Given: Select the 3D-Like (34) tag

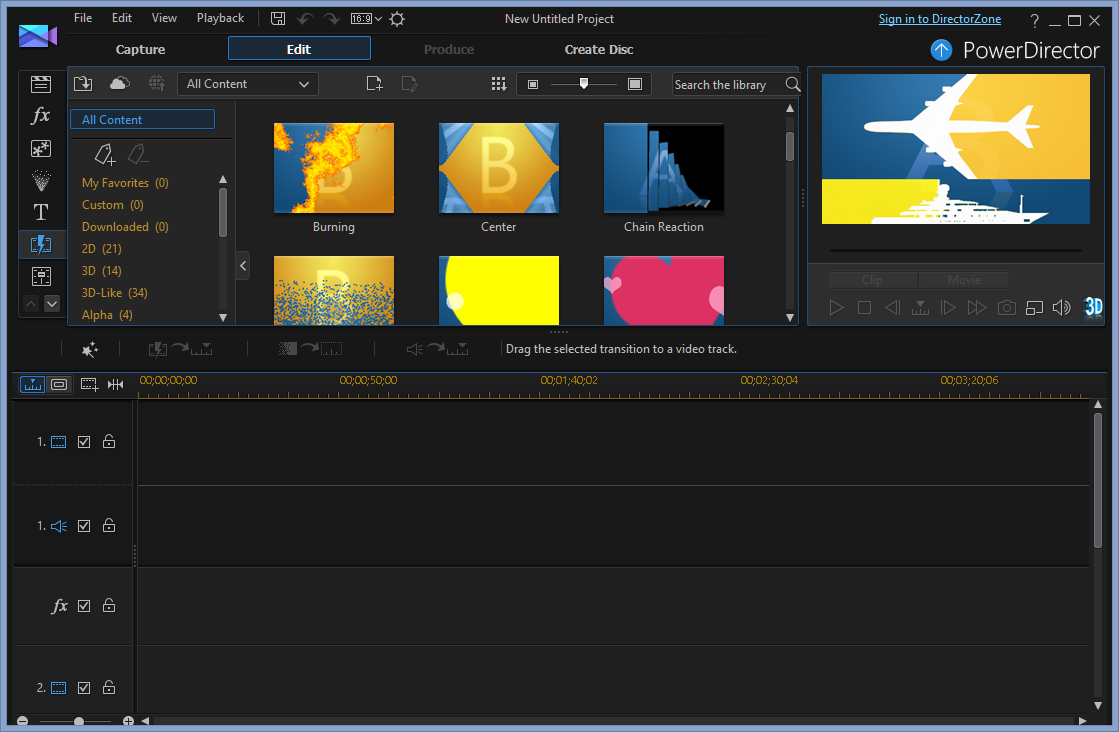Looking at the screenshot, I should pyautogui.click(x=115, y=293).
